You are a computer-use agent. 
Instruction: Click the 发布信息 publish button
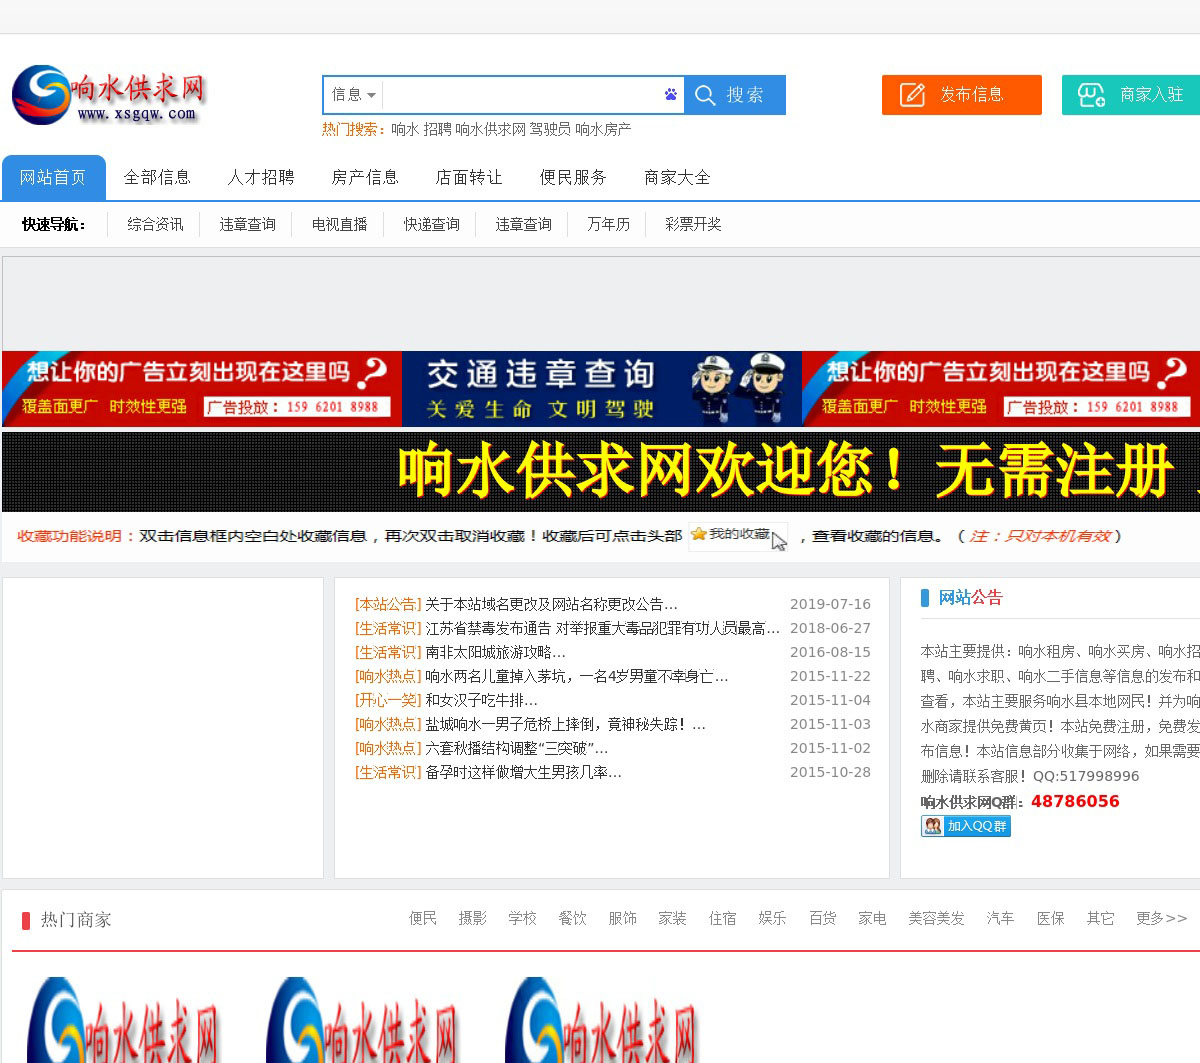point(961,95)
